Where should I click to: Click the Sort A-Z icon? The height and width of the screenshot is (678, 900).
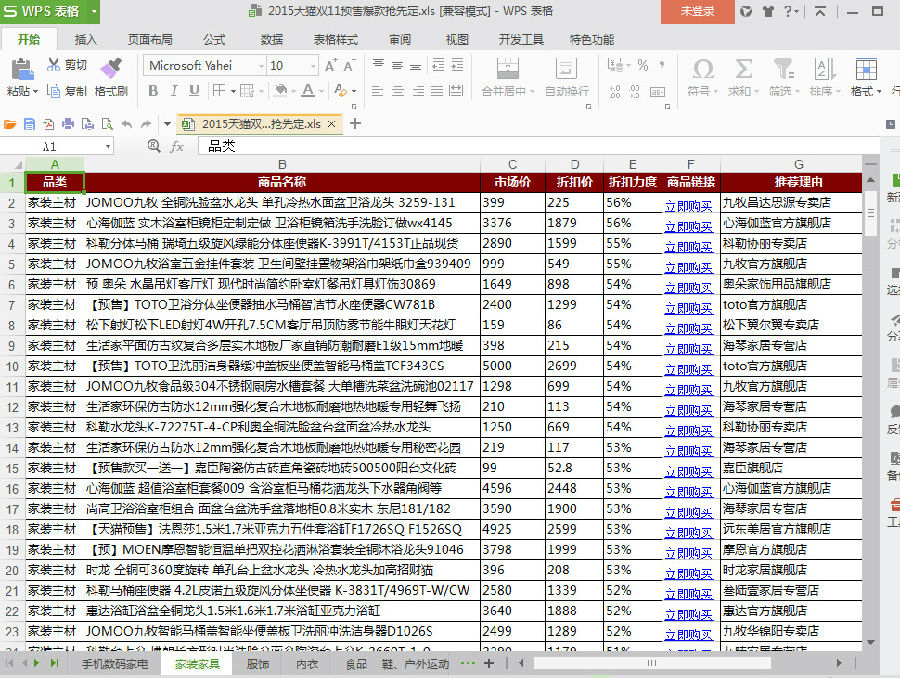coord(824,69)
